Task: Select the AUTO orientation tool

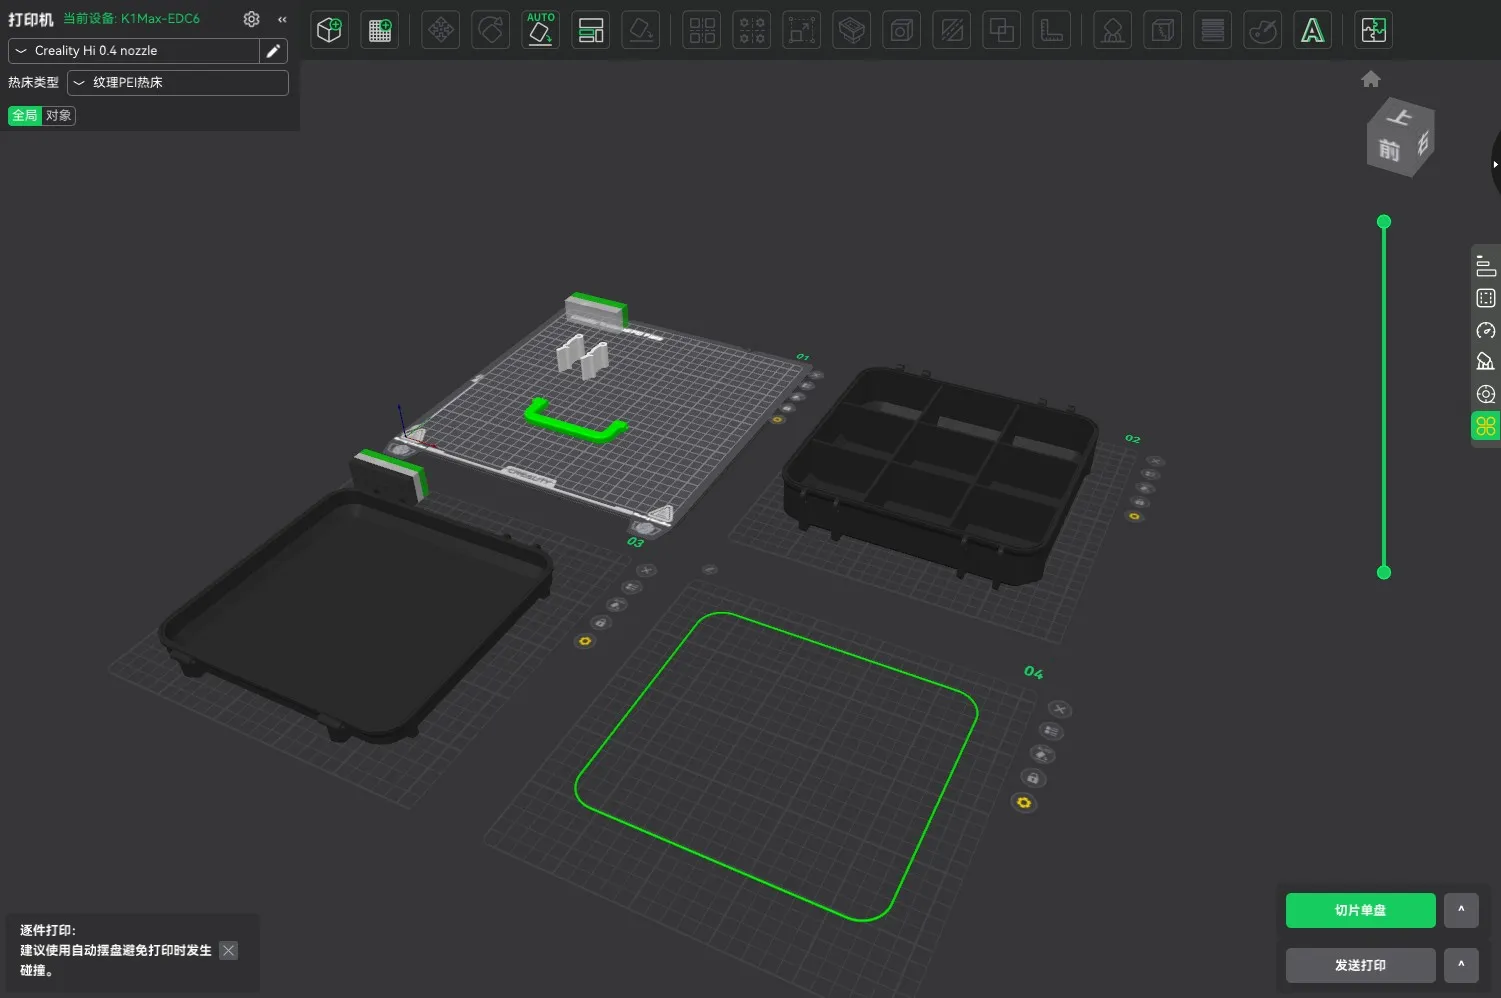Action: (540, 30)
